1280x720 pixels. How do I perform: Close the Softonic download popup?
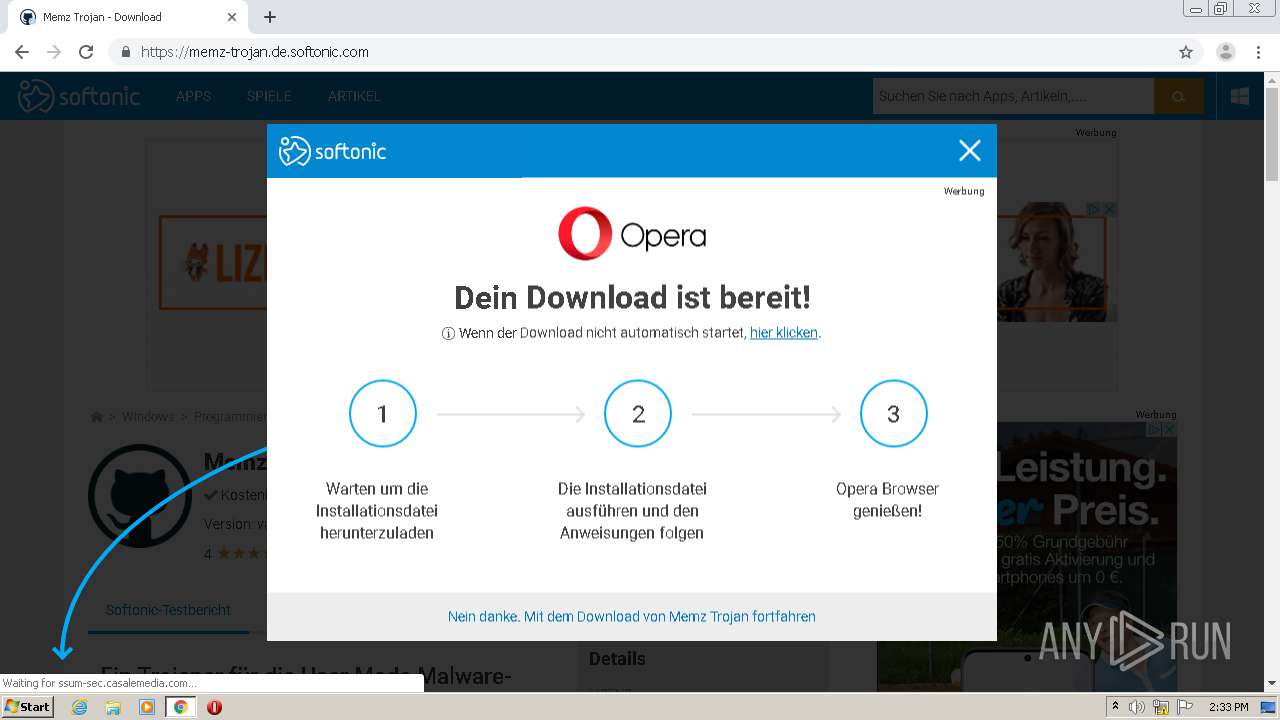coord(969,151)
